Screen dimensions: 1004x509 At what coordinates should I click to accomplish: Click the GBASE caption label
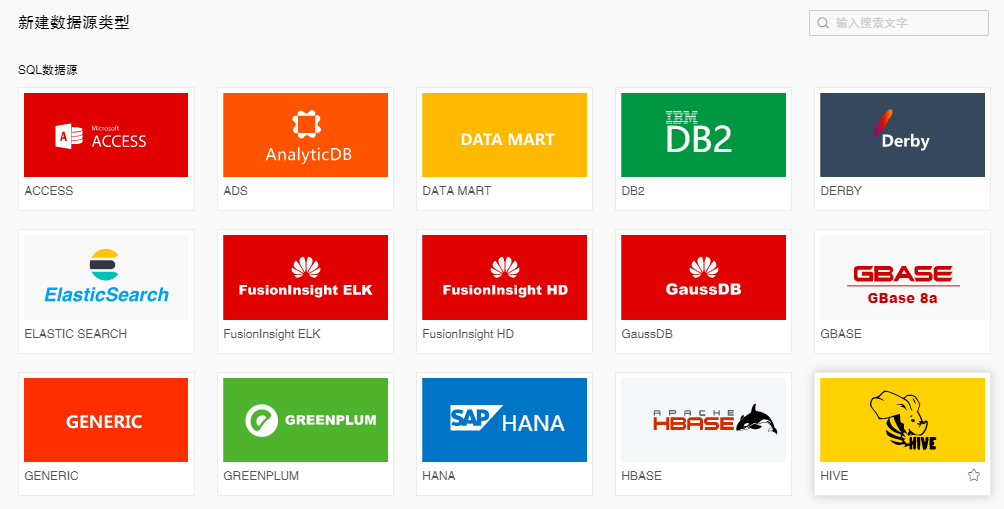[x=841, y=334]
